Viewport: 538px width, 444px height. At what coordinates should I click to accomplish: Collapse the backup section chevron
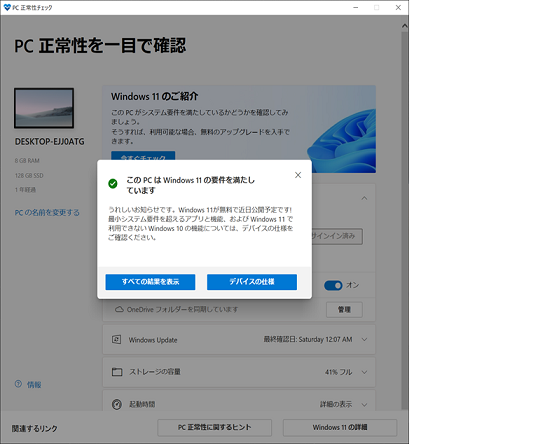tap(364, 198)
